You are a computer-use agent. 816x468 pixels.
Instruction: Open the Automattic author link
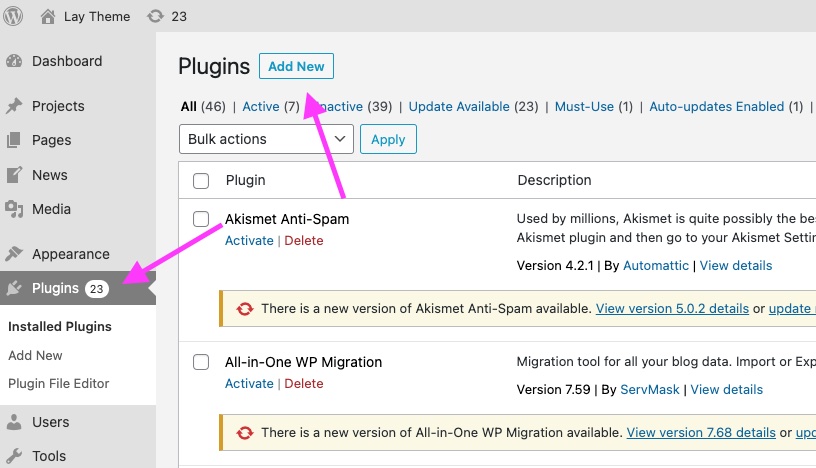click(656, 265)
